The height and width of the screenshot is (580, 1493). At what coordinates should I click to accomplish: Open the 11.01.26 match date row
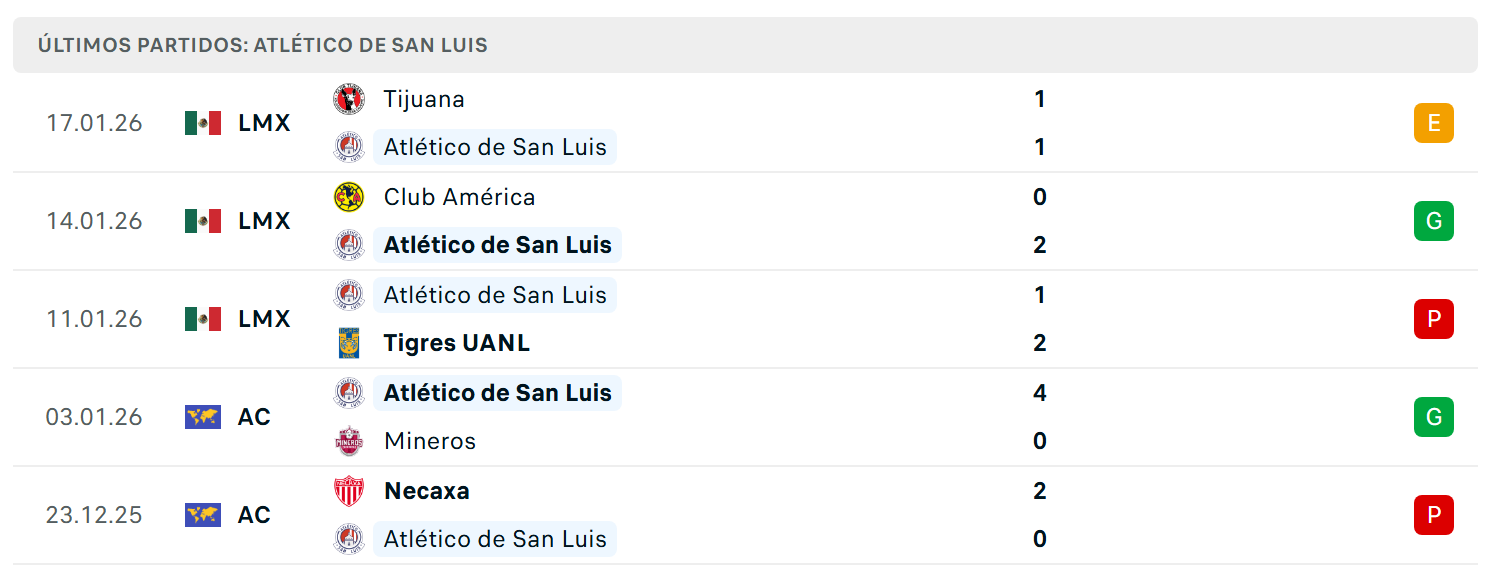(745, 319)
